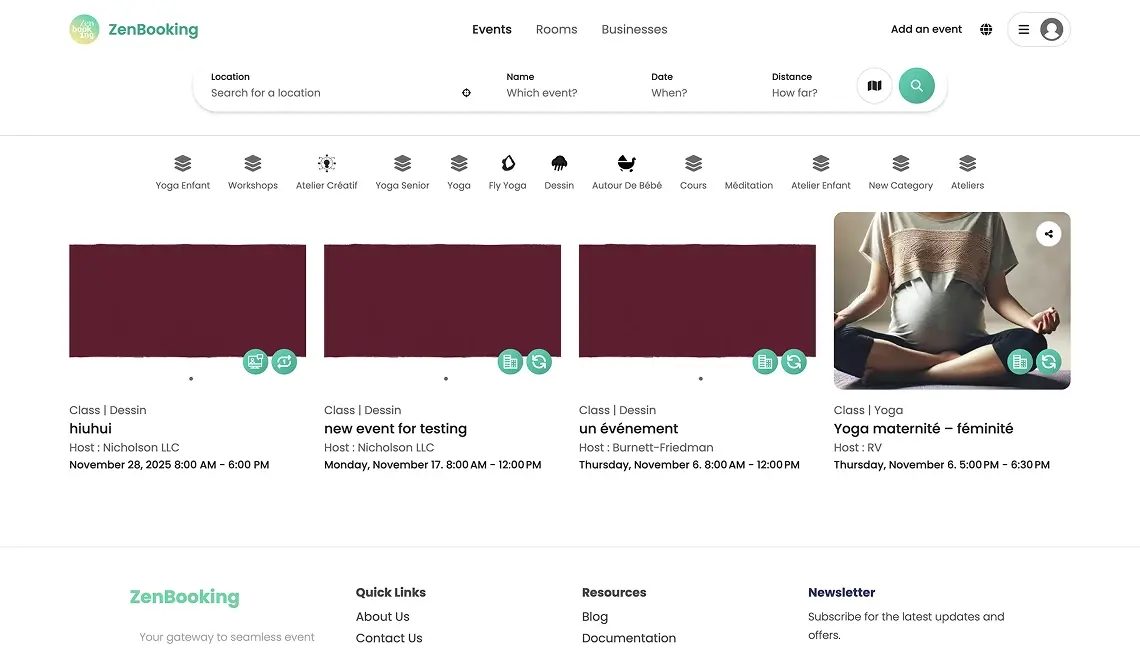
Task: Click building icon on un événement card
Action: 765,361
